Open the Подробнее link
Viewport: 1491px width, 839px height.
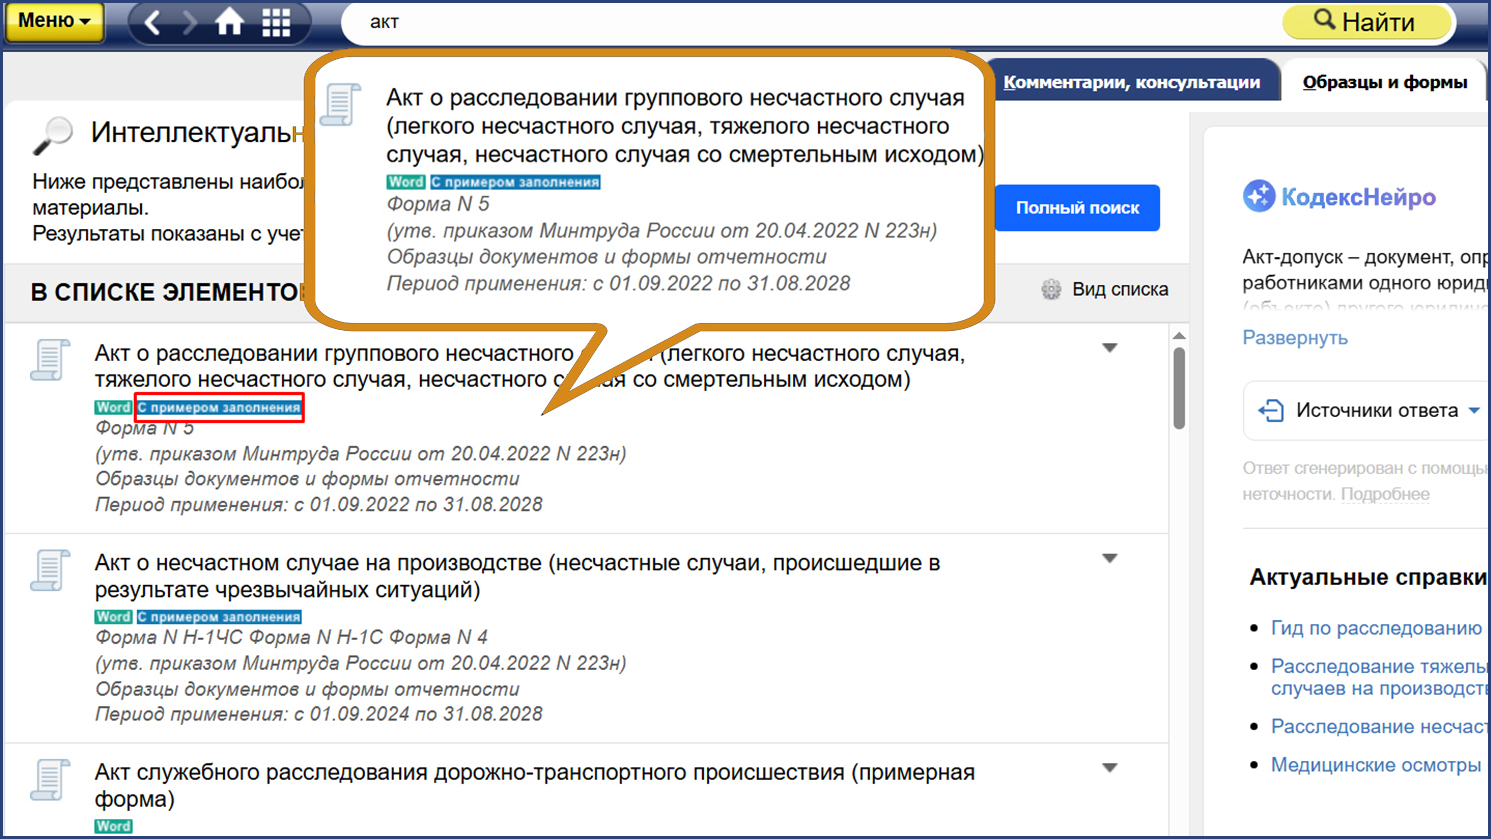[1385, 494]
